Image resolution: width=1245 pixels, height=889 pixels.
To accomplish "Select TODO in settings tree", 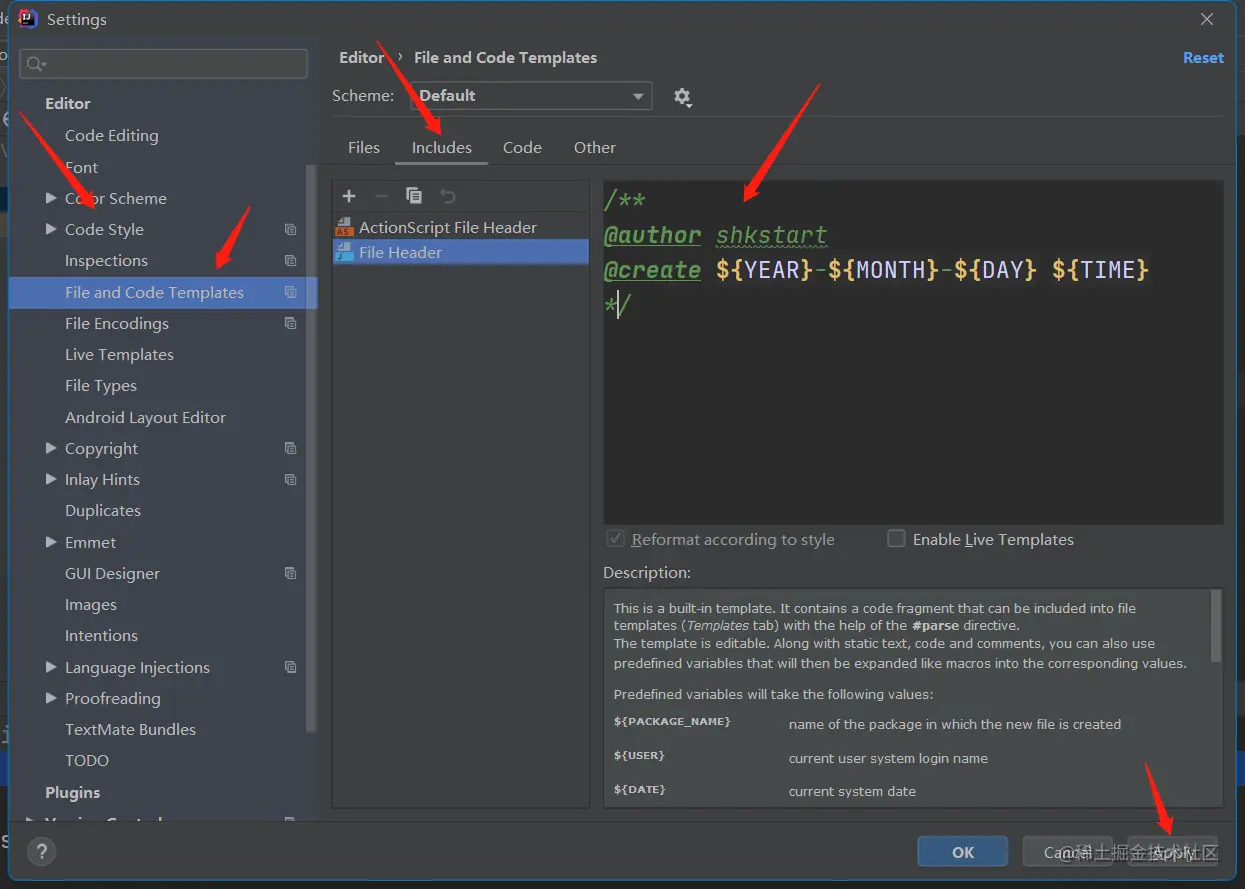I will (x=87, y=760).
